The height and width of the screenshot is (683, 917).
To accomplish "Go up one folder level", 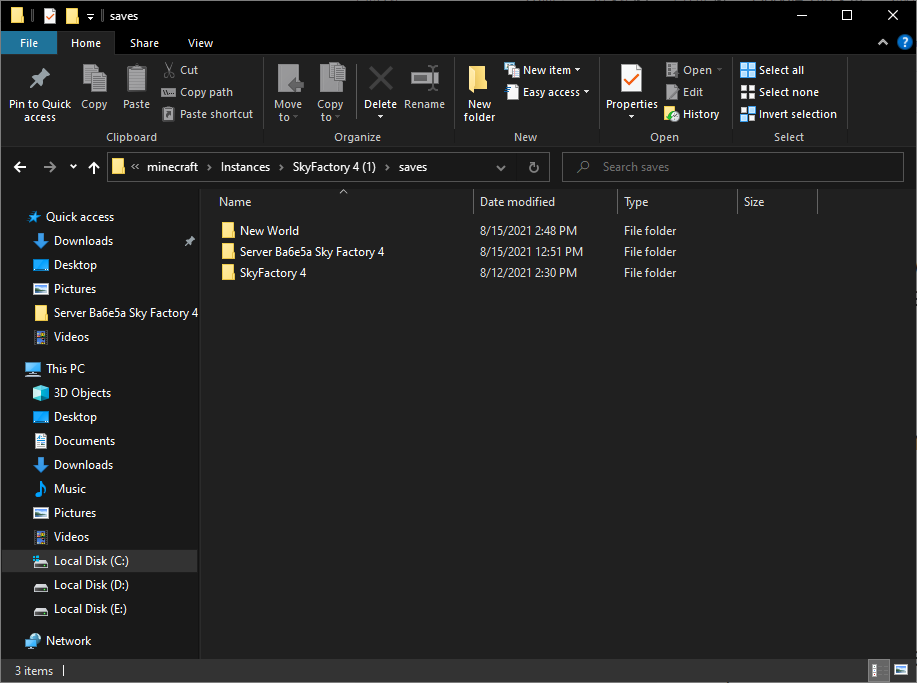I will pos(94,168).
